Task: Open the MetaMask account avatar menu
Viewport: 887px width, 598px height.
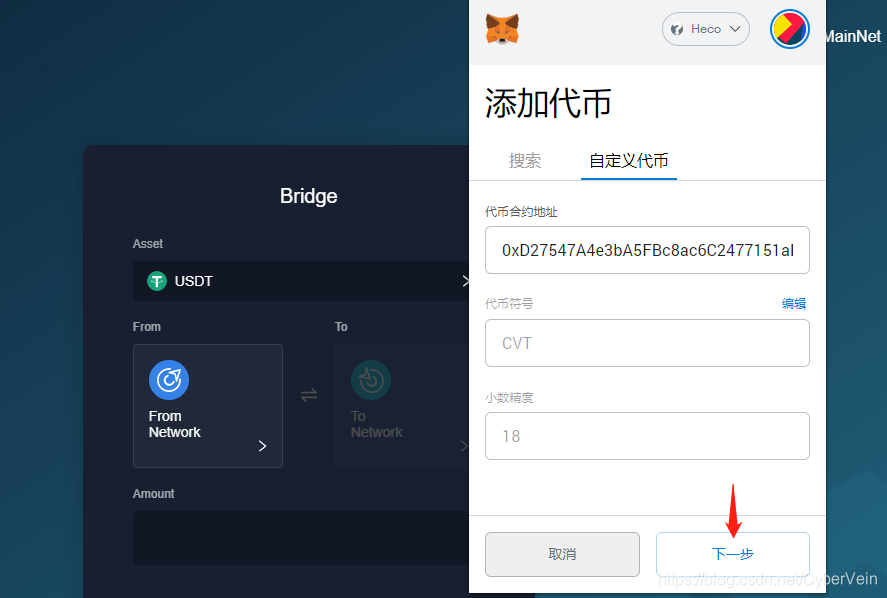Action: (x=789, y=29)
